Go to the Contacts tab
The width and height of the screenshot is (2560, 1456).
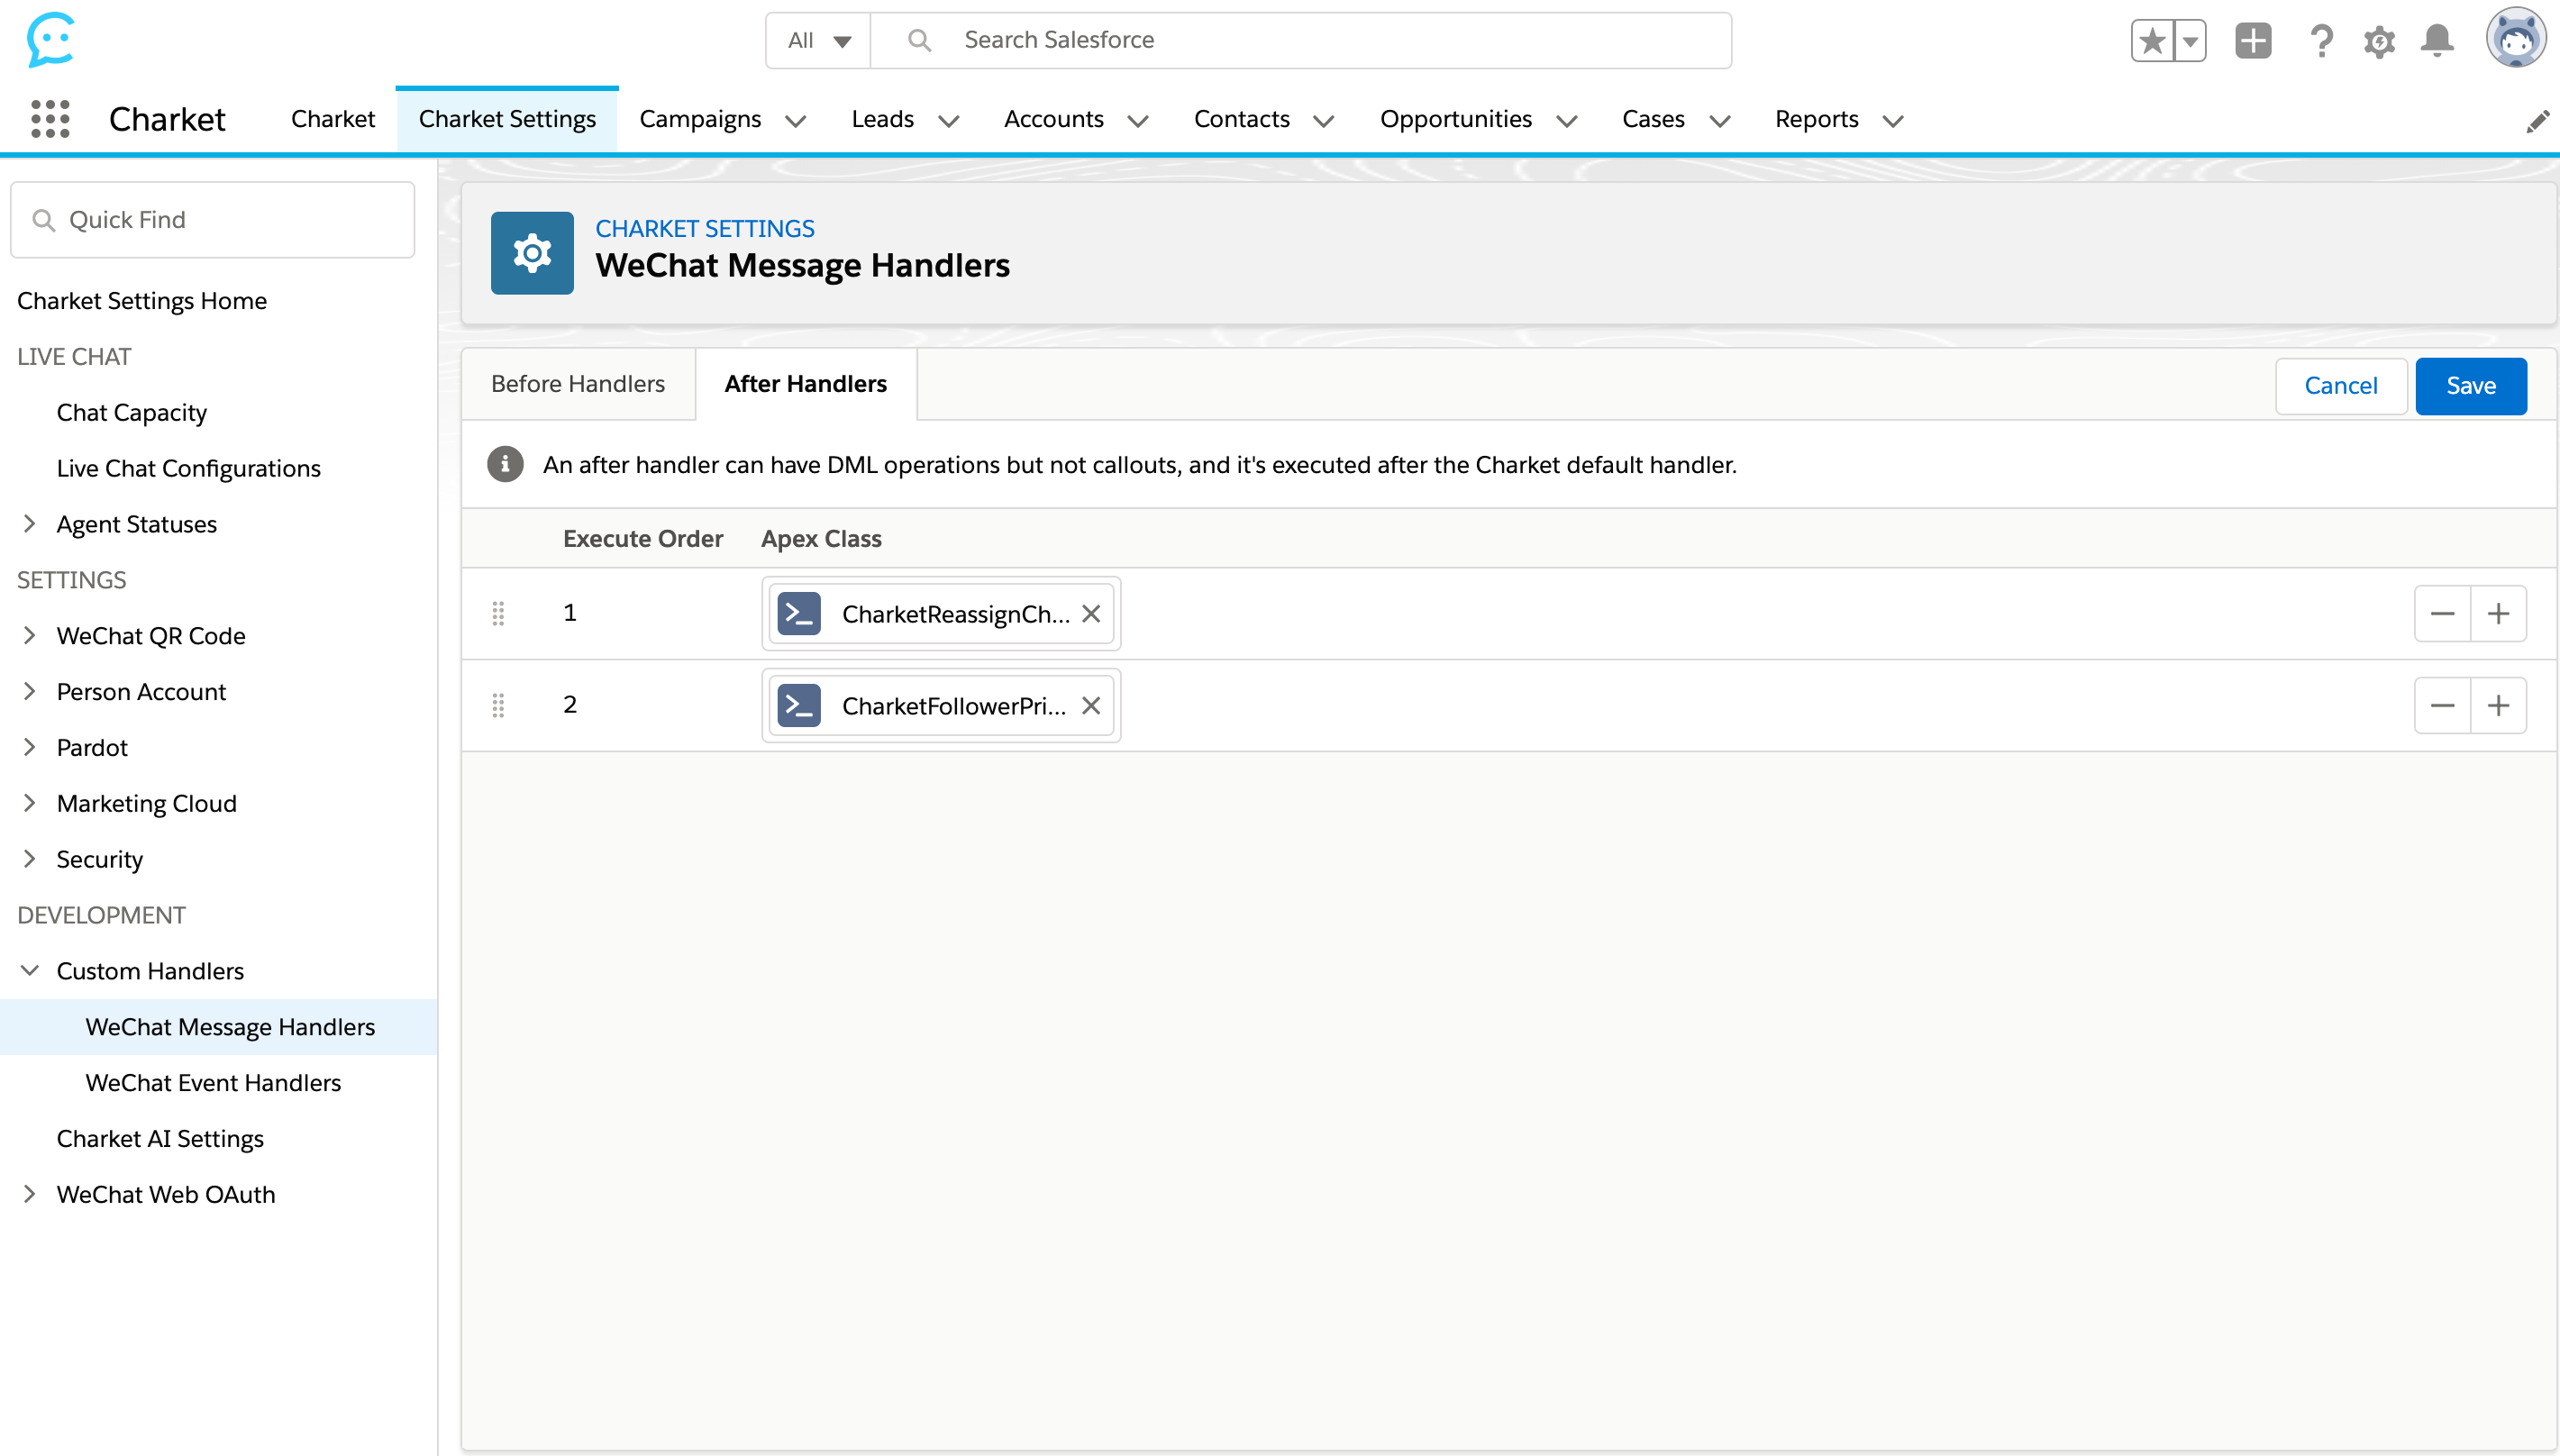(1241, 119)
